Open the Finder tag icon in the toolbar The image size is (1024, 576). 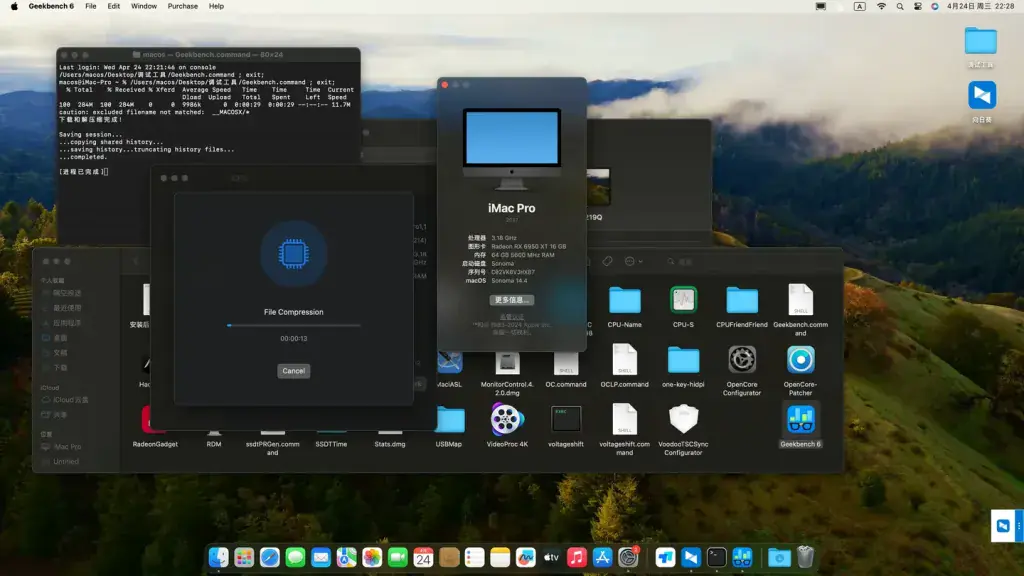click(x=607, y=261)
